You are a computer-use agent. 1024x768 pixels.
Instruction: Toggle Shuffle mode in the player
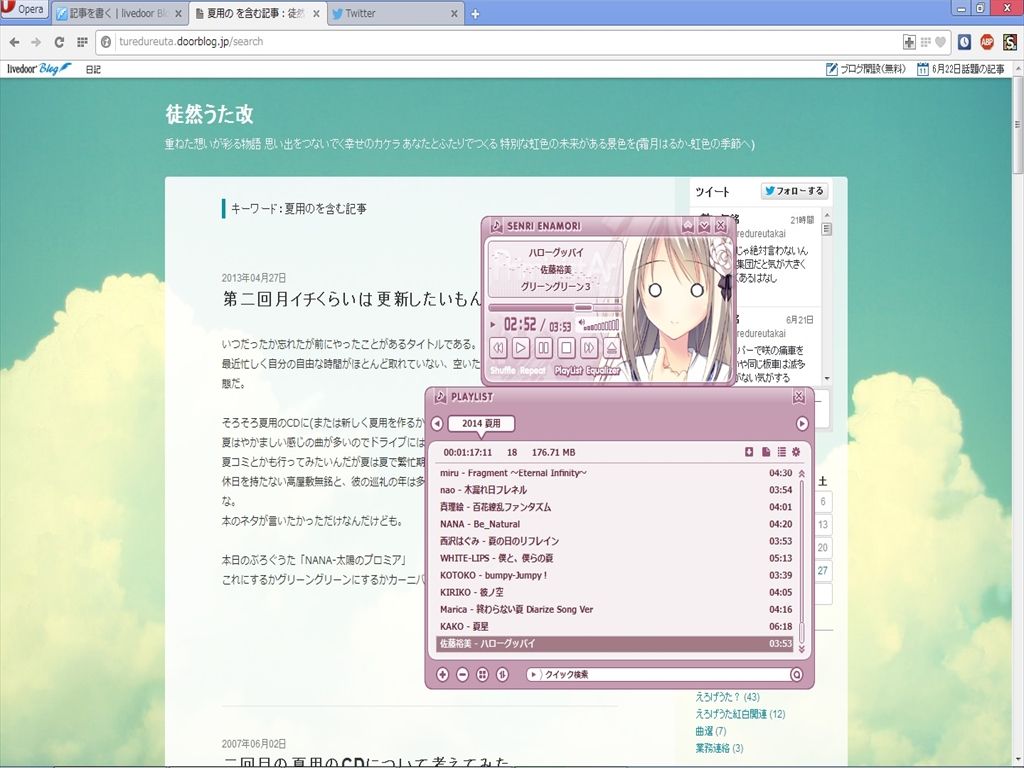coord(503,370)
